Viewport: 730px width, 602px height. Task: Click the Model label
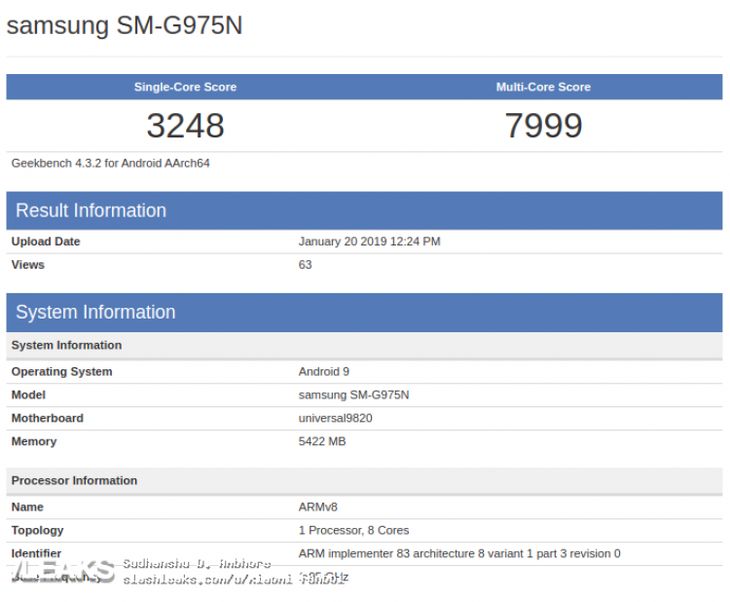(28, 395)
